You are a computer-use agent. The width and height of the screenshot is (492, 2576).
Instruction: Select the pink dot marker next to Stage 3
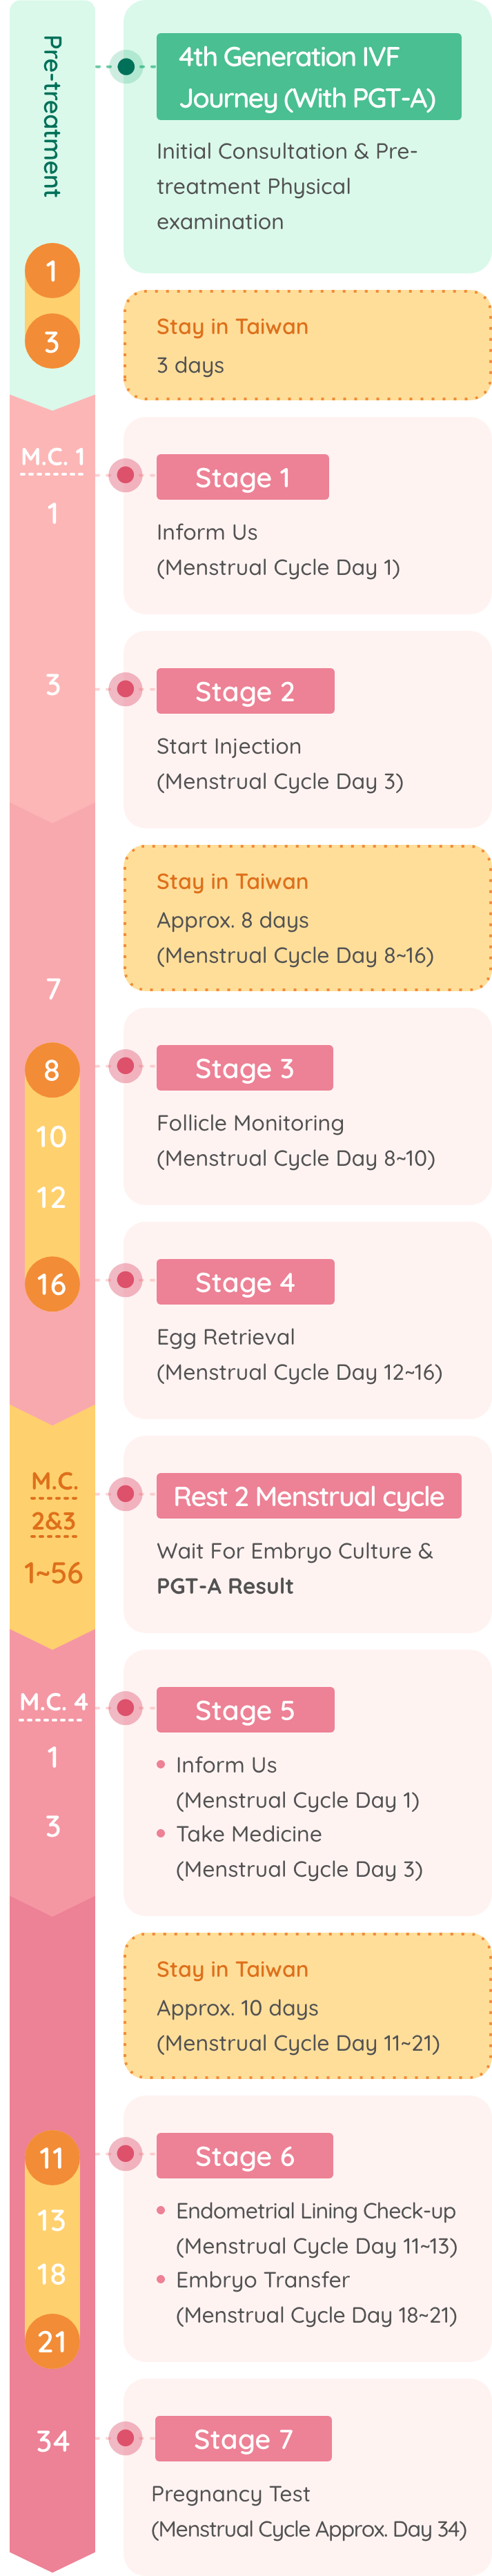(x=125, y=1065)
